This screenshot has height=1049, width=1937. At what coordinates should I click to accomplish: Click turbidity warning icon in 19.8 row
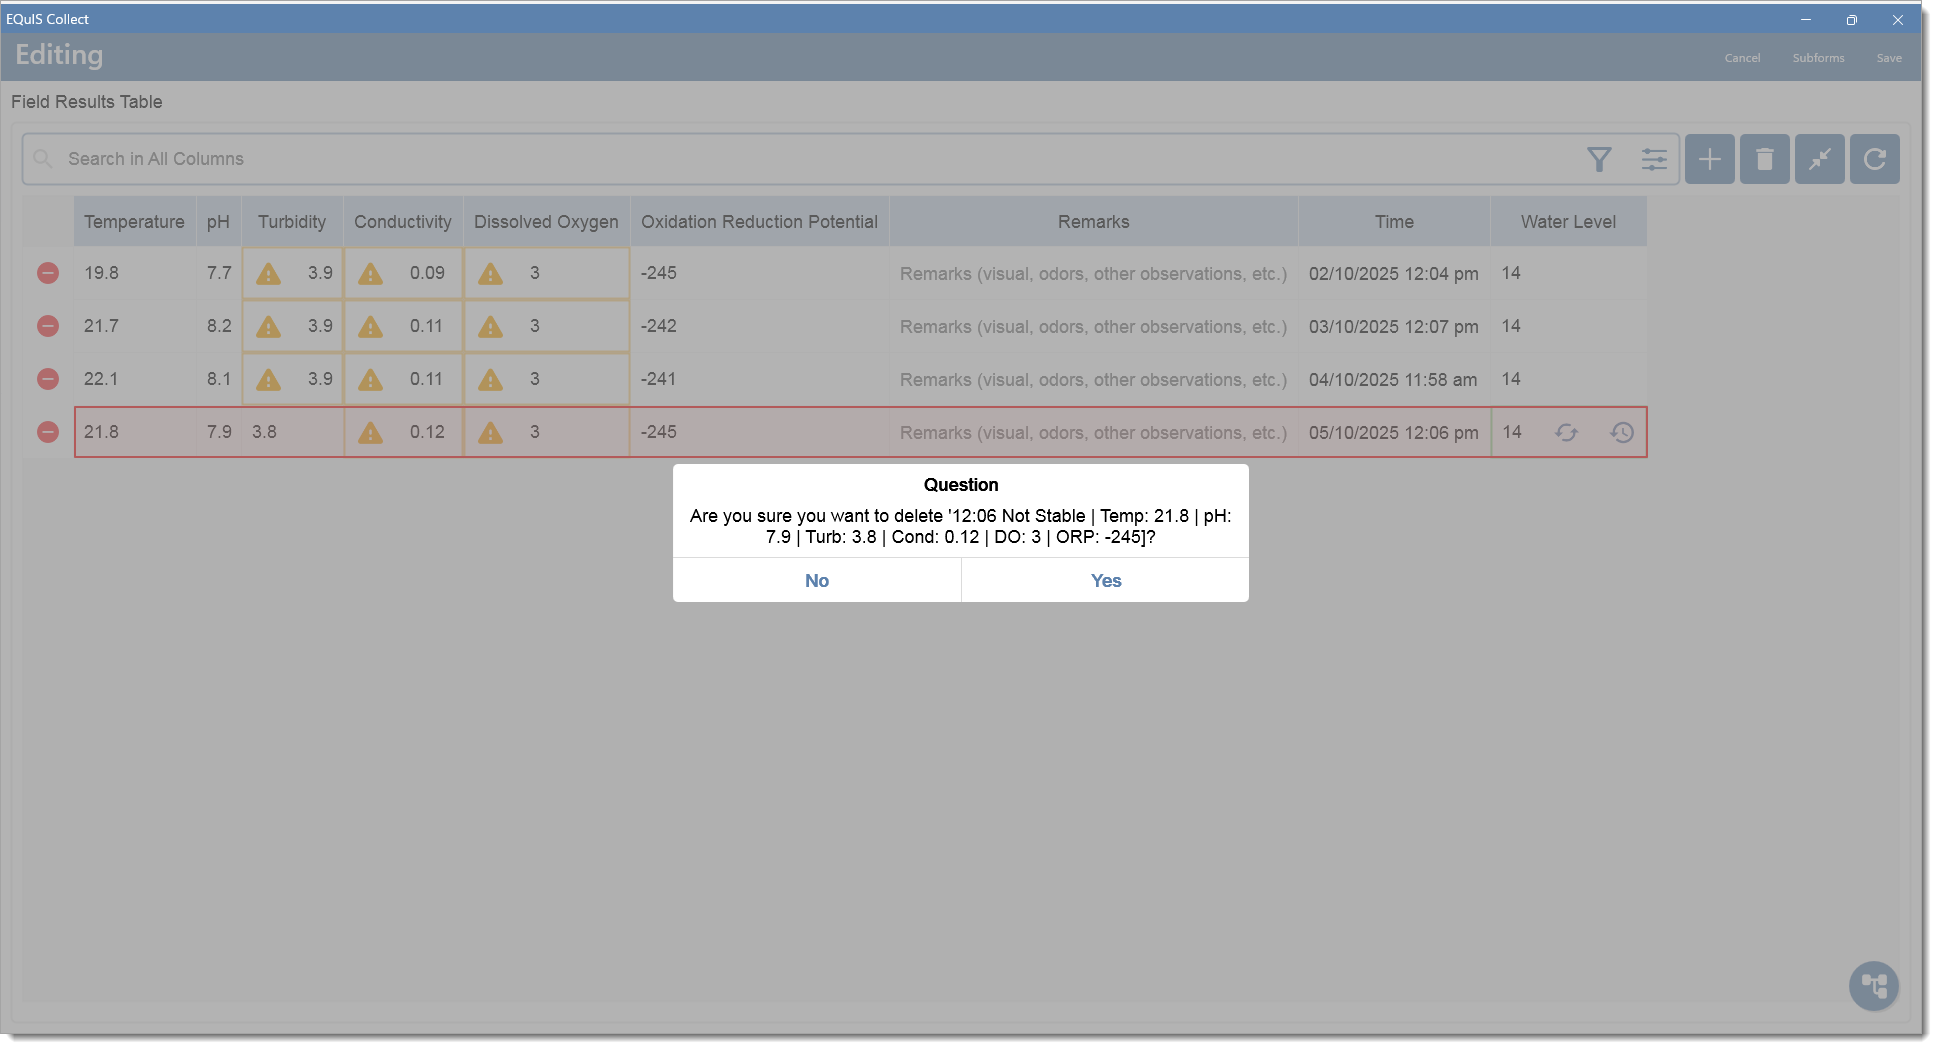(x=268, y=273)
